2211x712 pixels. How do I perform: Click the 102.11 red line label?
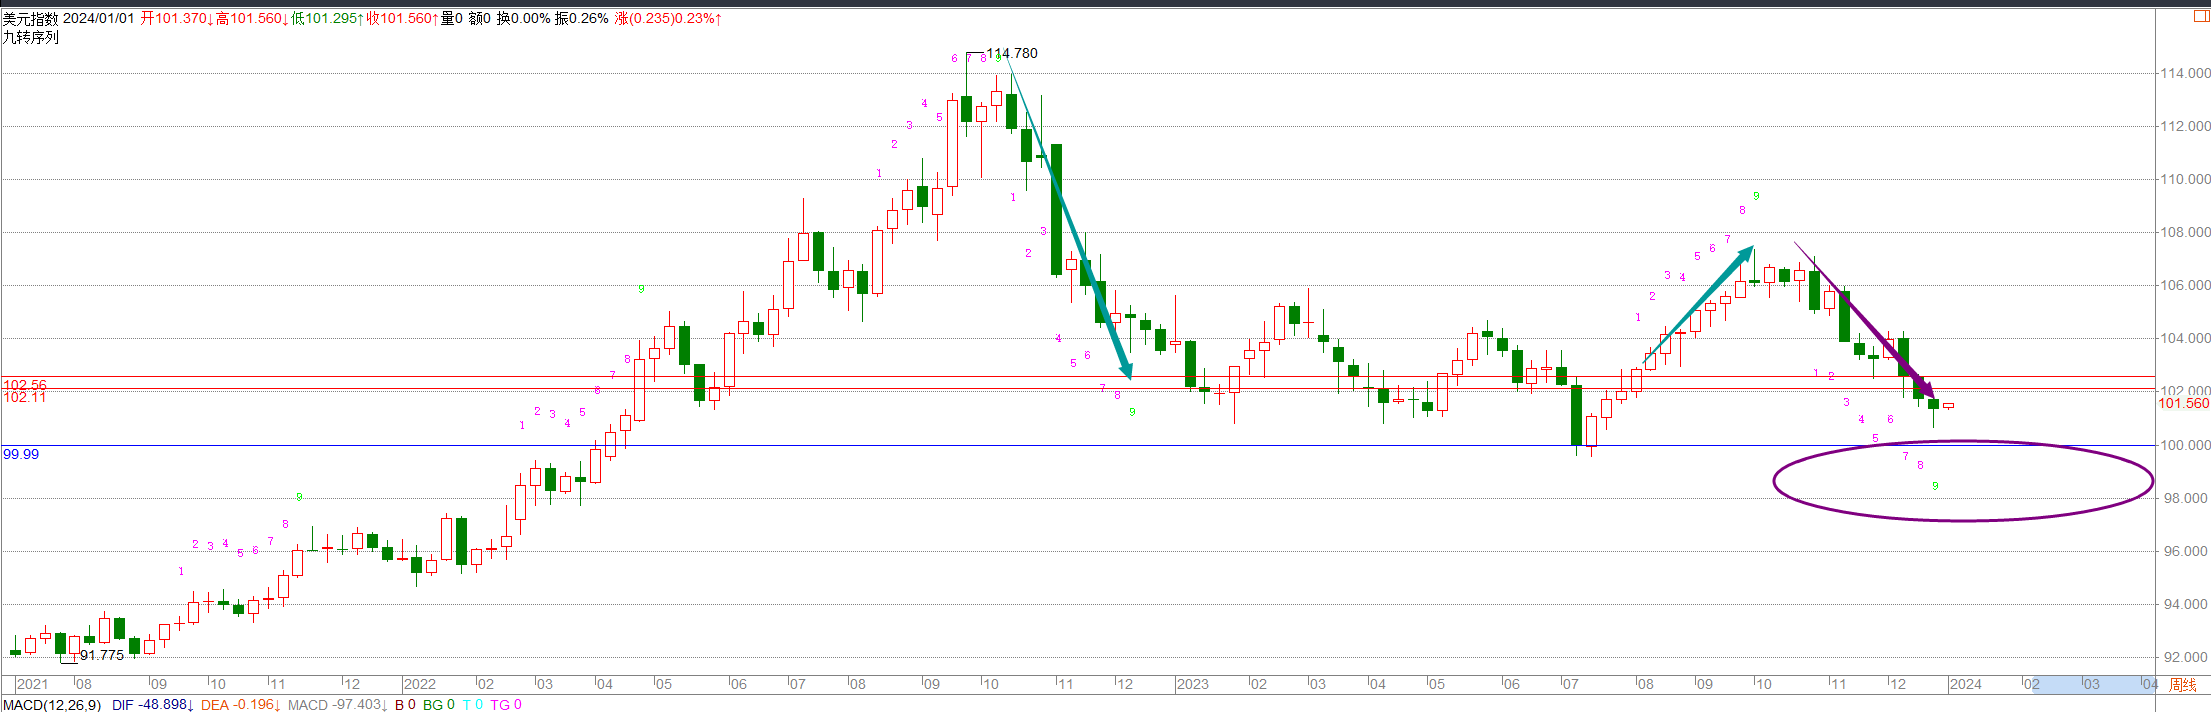click(25, 397)
